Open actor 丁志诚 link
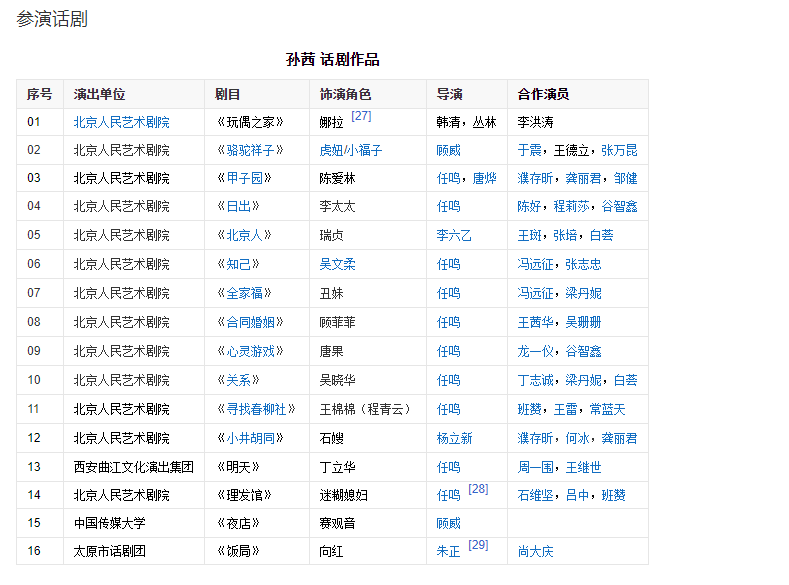Screen dimensions: 789x585 (x=535, y=380)
